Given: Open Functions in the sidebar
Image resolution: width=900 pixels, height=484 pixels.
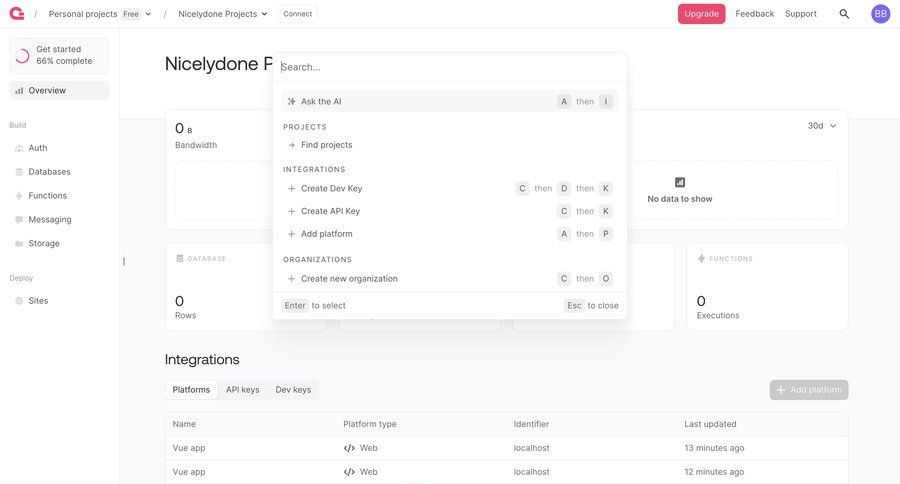Looking at the screenshot, I should click(x=59, y=196).
